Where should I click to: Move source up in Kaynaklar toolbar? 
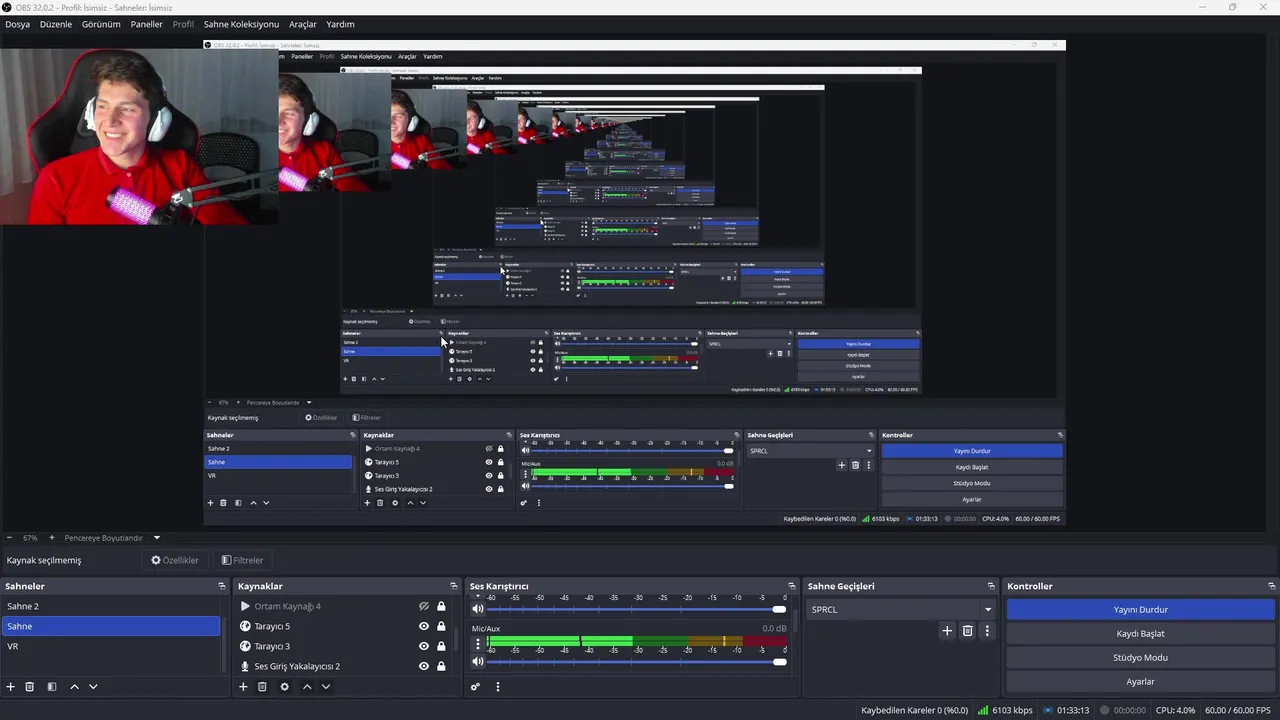(307, 687)
